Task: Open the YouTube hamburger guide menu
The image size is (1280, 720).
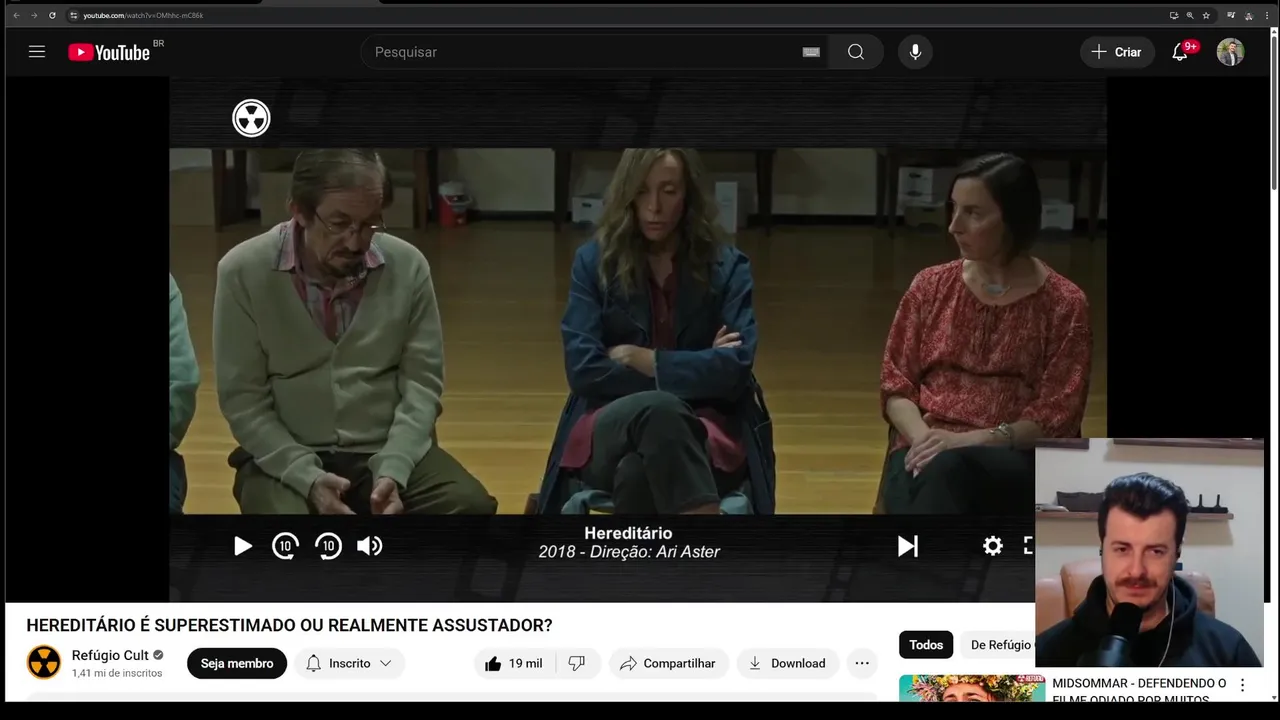Action: coord(37,52)
